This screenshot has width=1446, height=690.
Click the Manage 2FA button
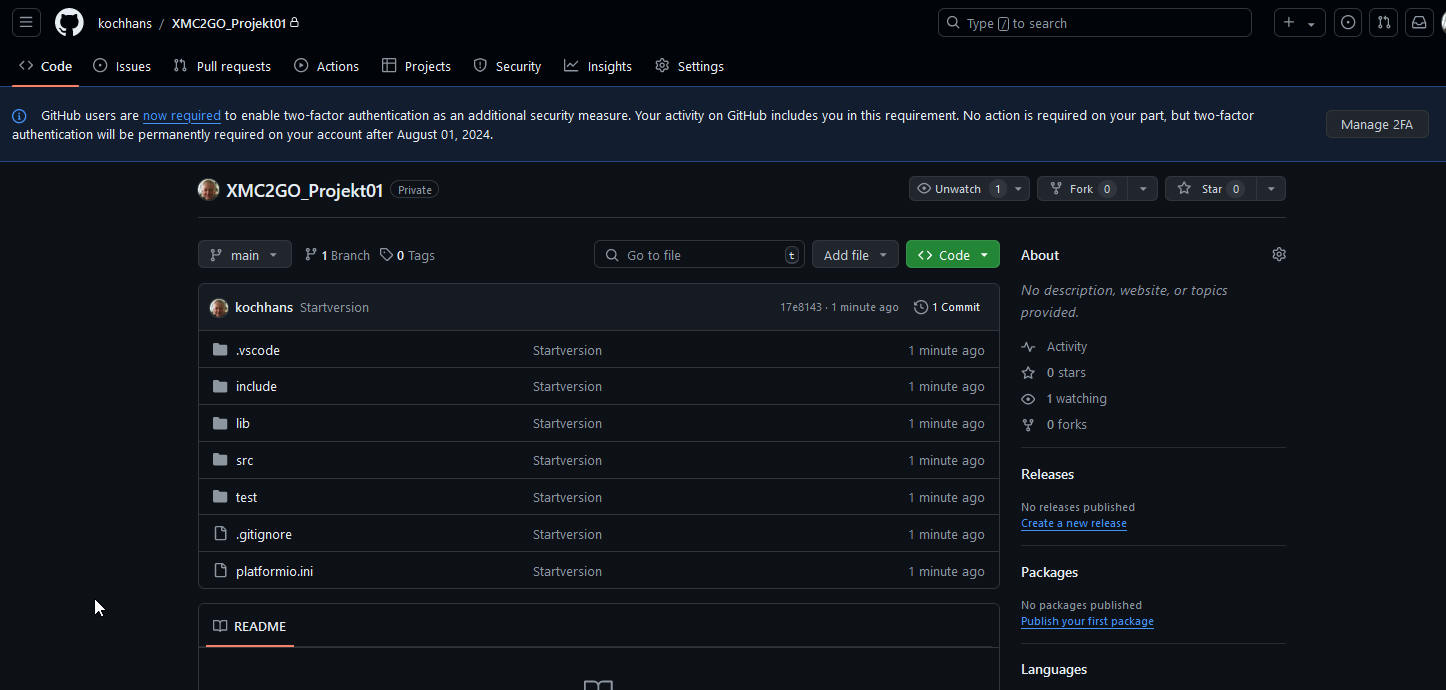(1376, 124)
